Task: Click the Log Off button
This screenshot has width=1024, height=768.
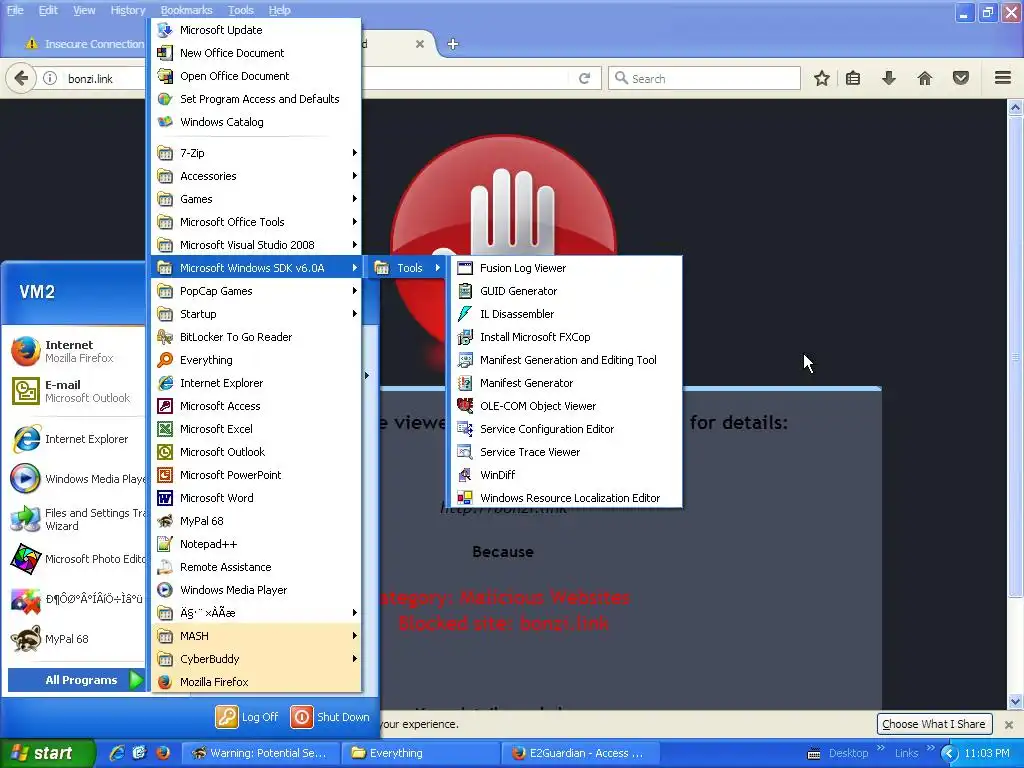Action: [248, 717]
